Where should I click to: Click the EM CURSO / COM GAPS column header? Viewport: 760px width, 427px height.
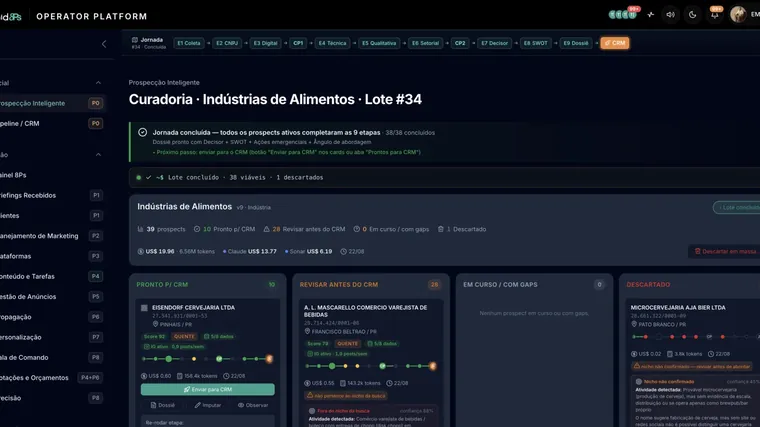coord(500,285)
